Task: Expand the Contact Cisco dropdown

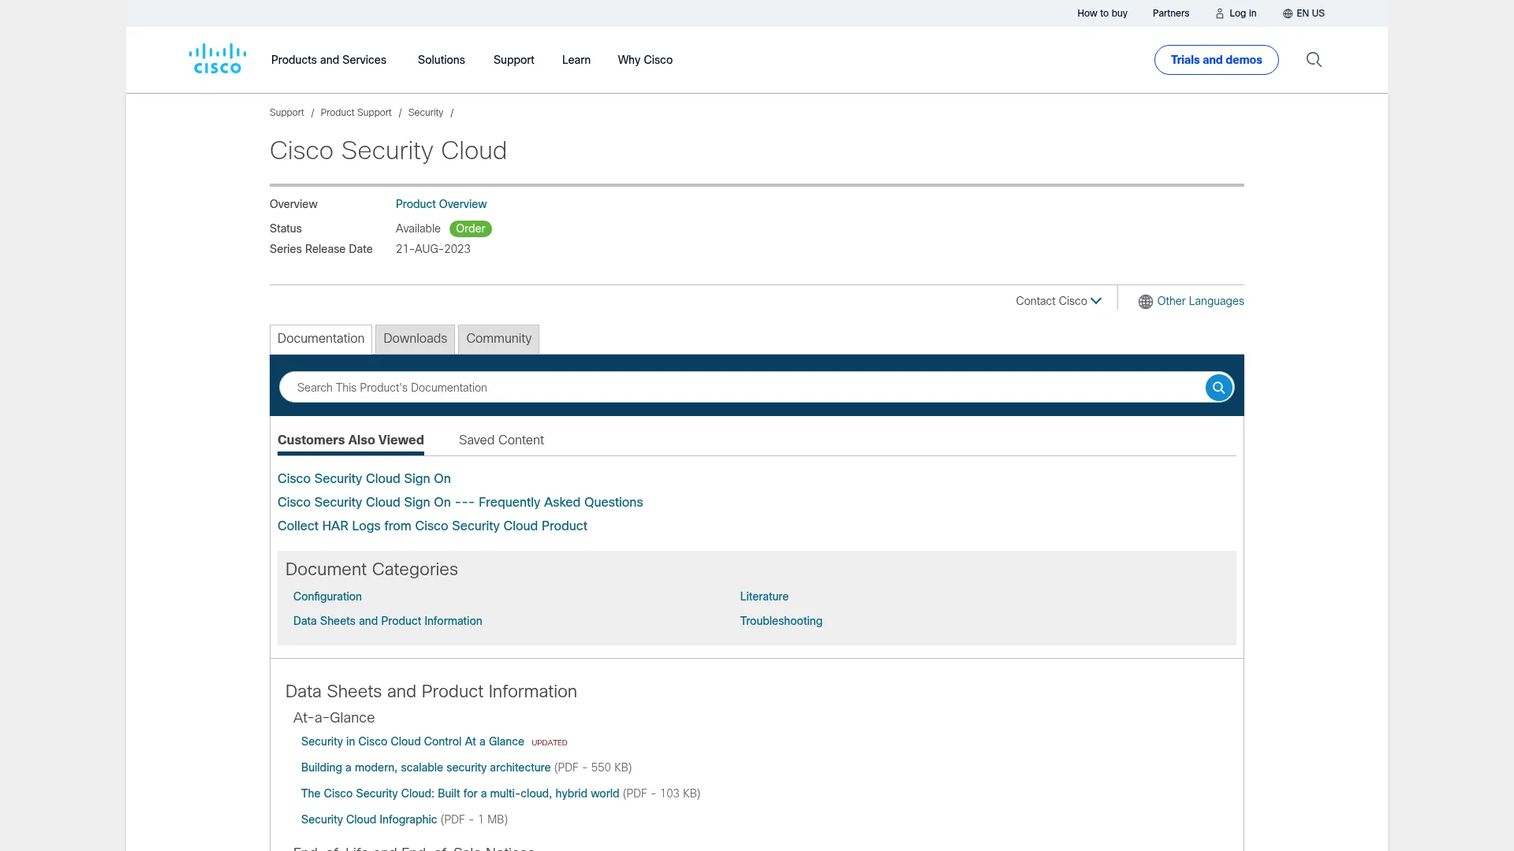Action: pyautogui.click(x=1058, y=301)
